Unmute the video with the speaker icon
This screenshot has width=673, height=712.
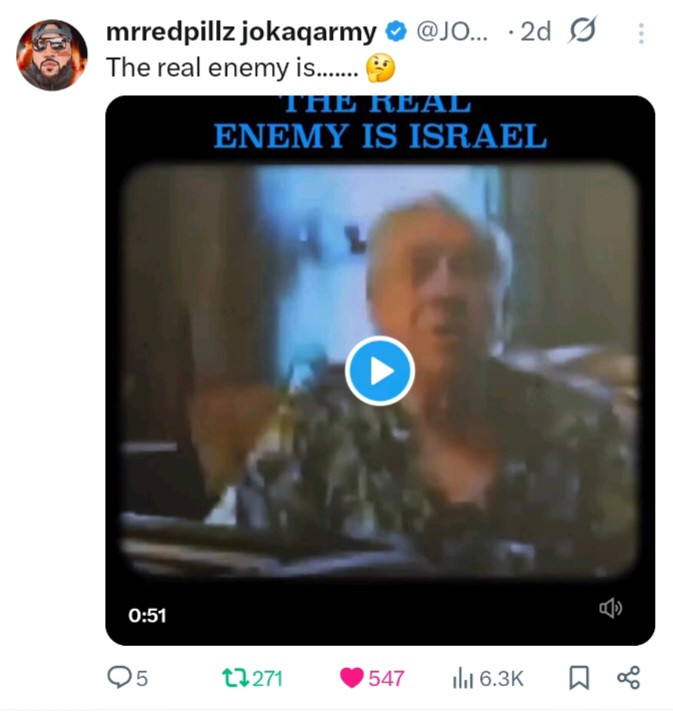610,608
